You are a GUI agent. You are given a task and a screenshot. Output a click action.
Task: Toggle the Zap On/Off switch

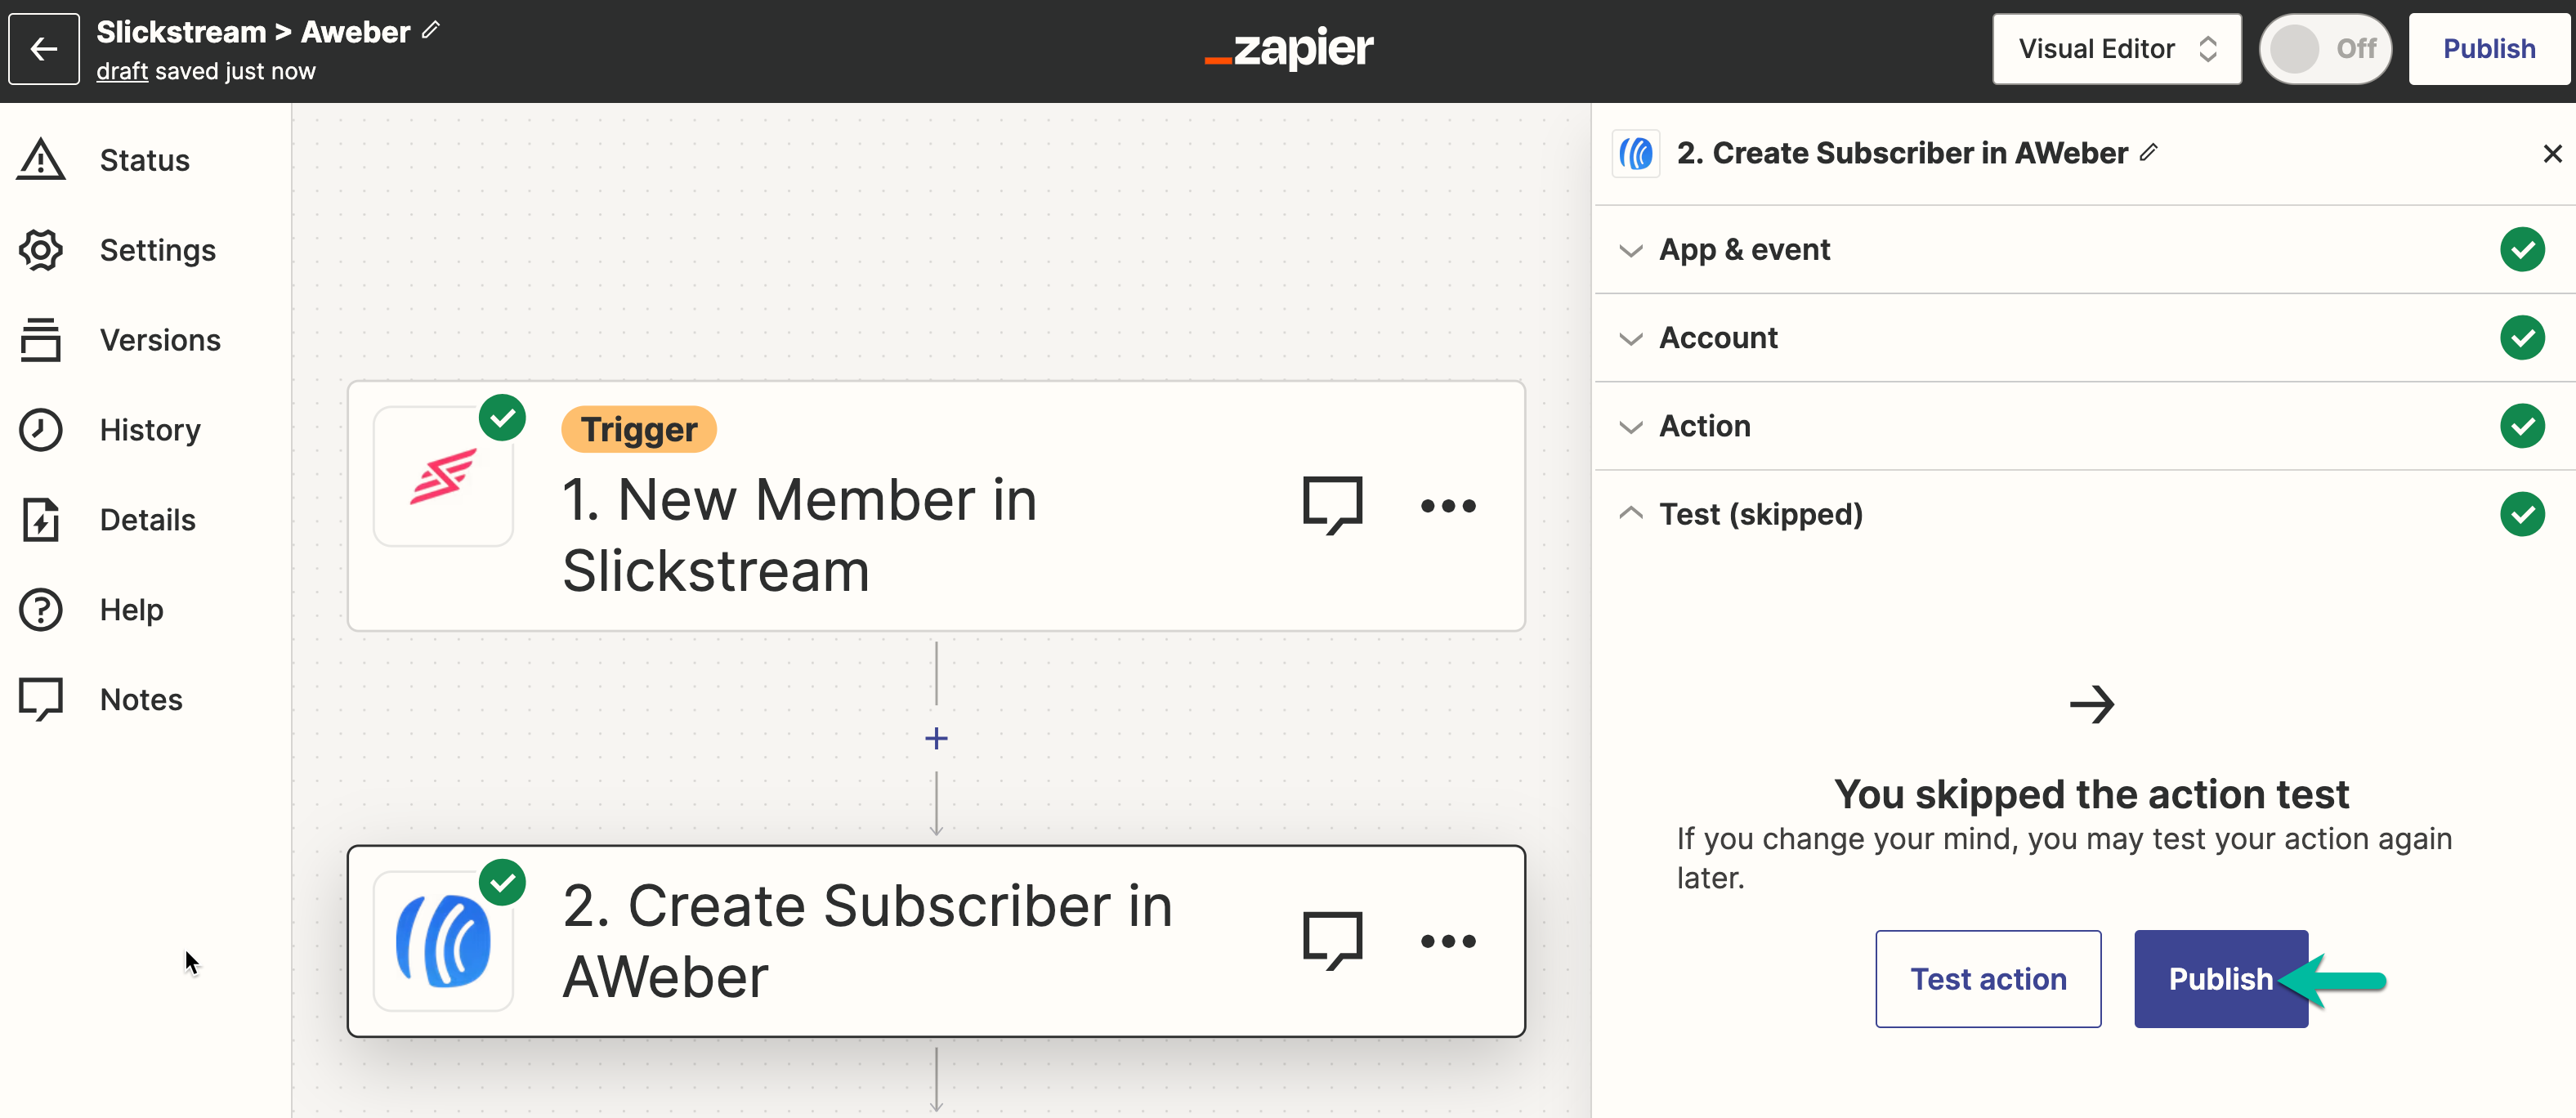[2325, 49]
